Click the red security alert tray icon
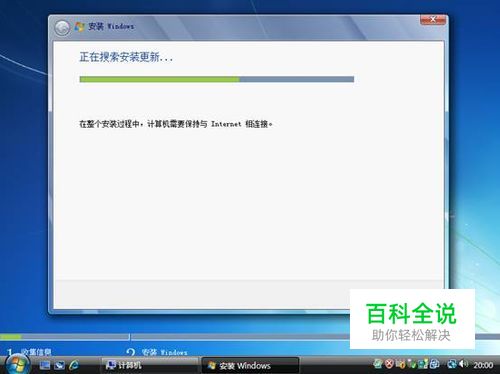 pos(389,364)
